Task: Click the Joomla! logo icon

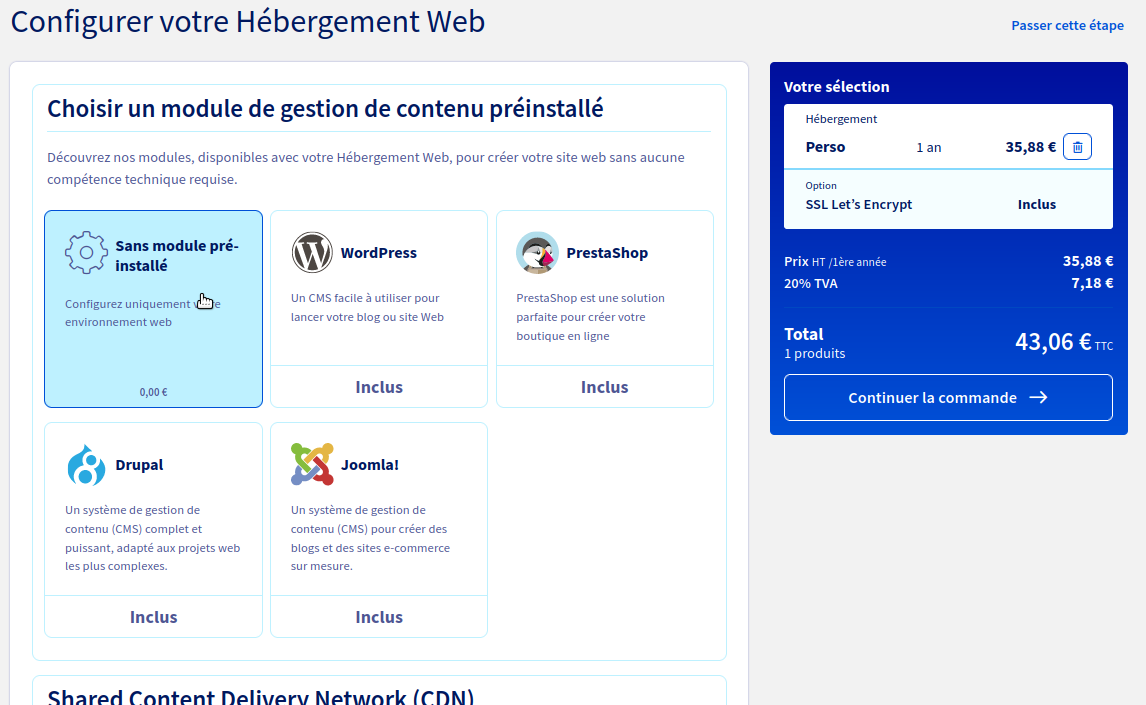Action: tap(312, 465)
